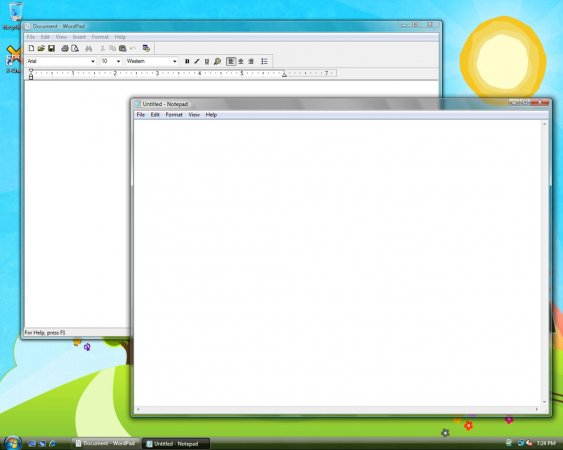Toggle Align Left in WordPad format bar
The image size is (563, 450).
(231, 61)
